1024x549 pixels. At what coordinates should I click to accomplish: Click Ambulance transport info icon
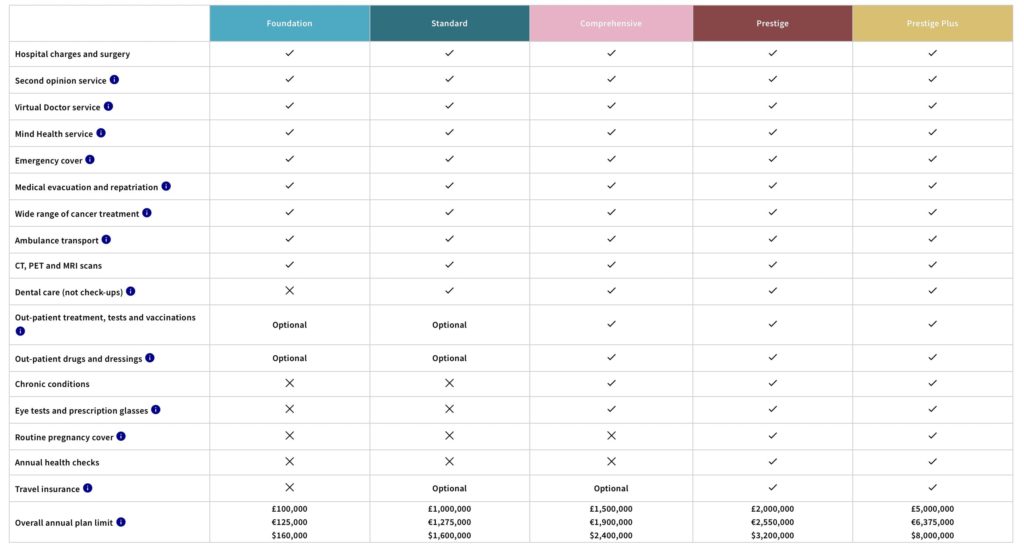(106, 239)
